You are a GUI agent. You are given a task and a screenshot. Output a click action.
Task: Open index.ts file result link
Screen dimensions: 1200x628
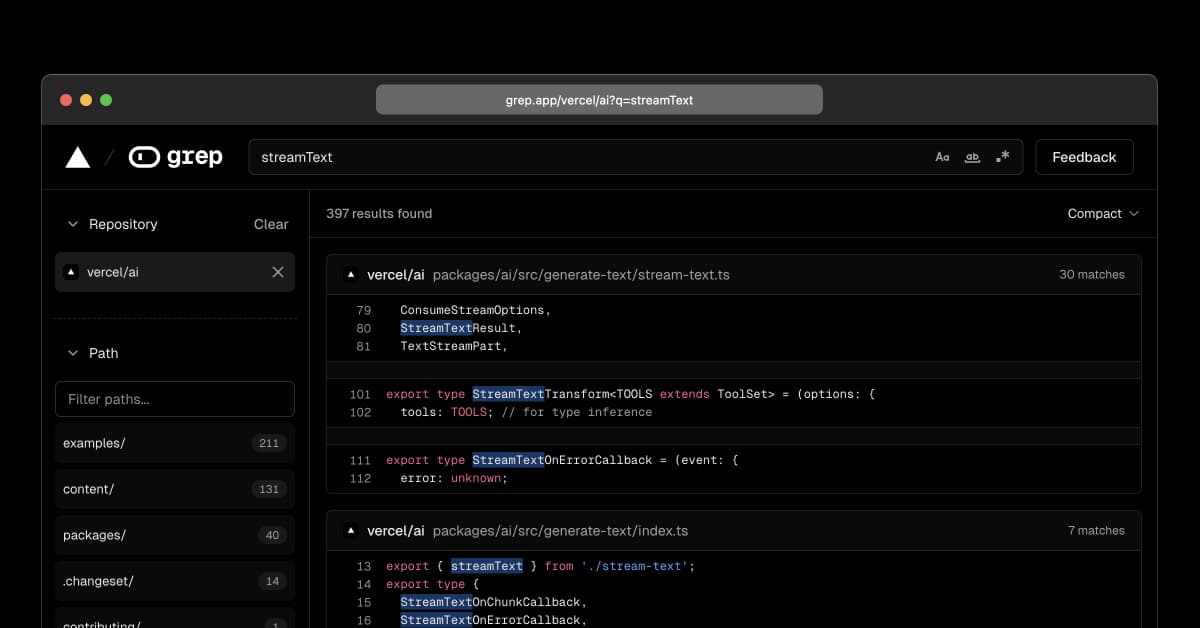pyautogui.click(x=560, y=531)
